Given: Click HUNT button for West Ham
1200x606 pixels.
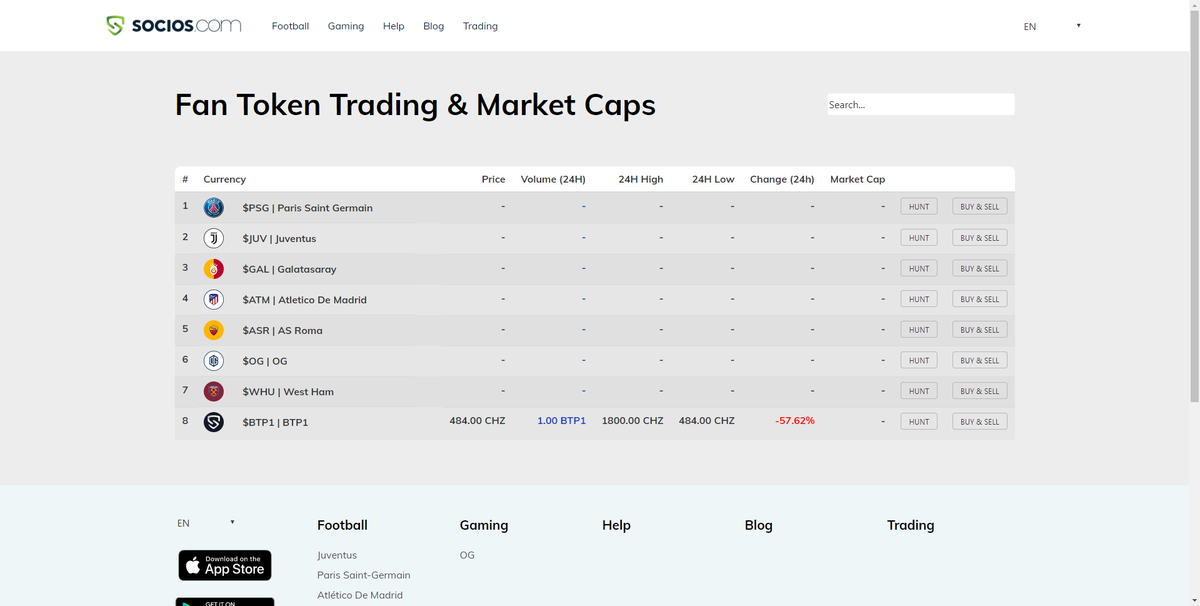Looking at the screenshot, I should click(x=919, y=391).
